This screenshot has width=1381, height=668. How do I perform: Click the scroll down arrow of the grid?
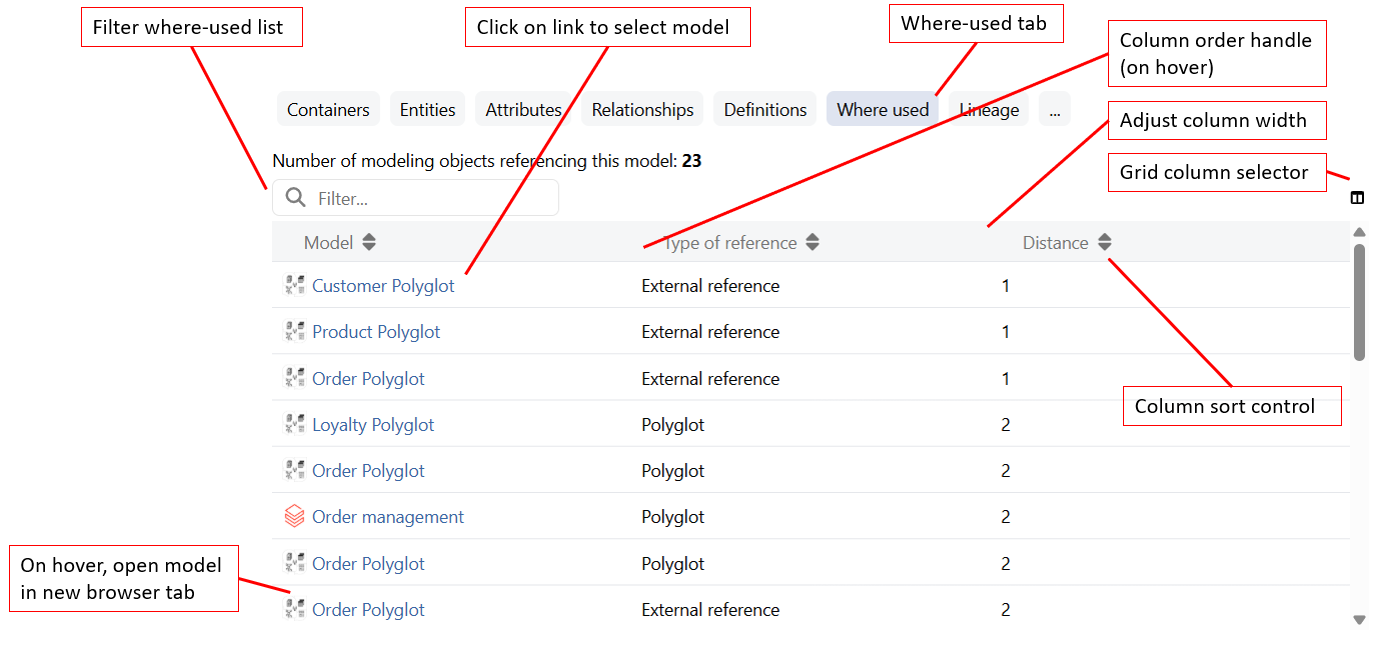pyautogui.click(x=1359, y=620)
